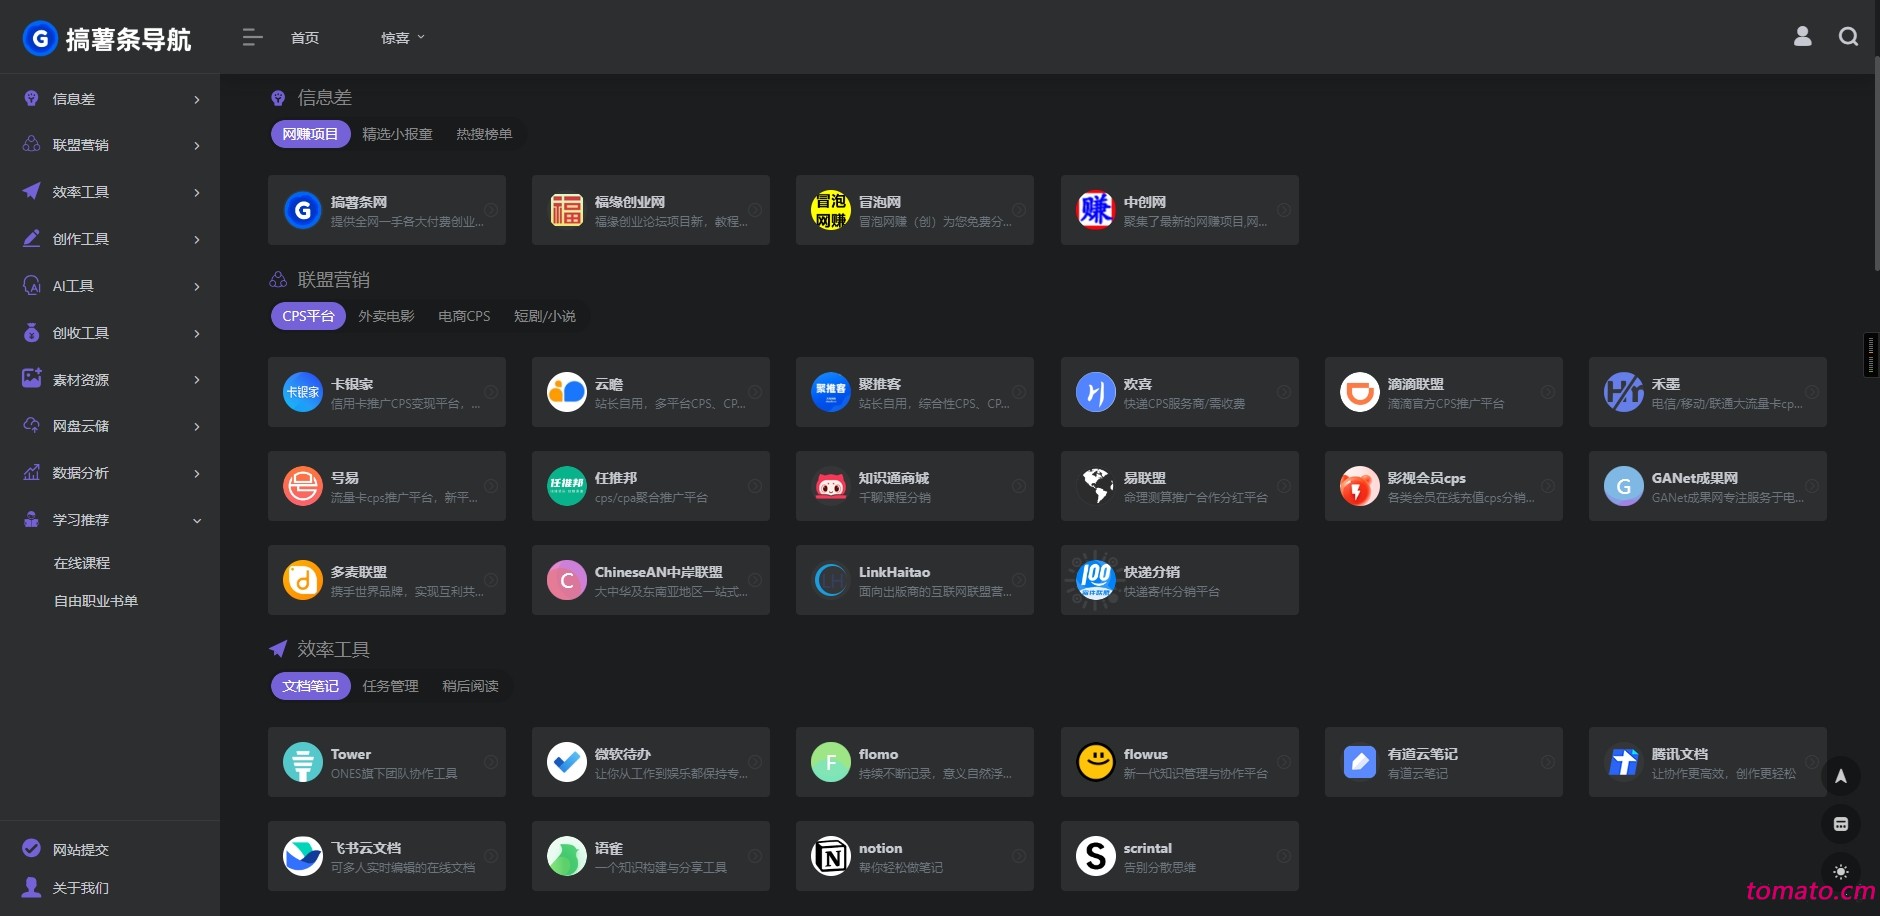Open the 中创网 card icon
This screenshot has width=1880, height=916.
(x=1095, y=210)
